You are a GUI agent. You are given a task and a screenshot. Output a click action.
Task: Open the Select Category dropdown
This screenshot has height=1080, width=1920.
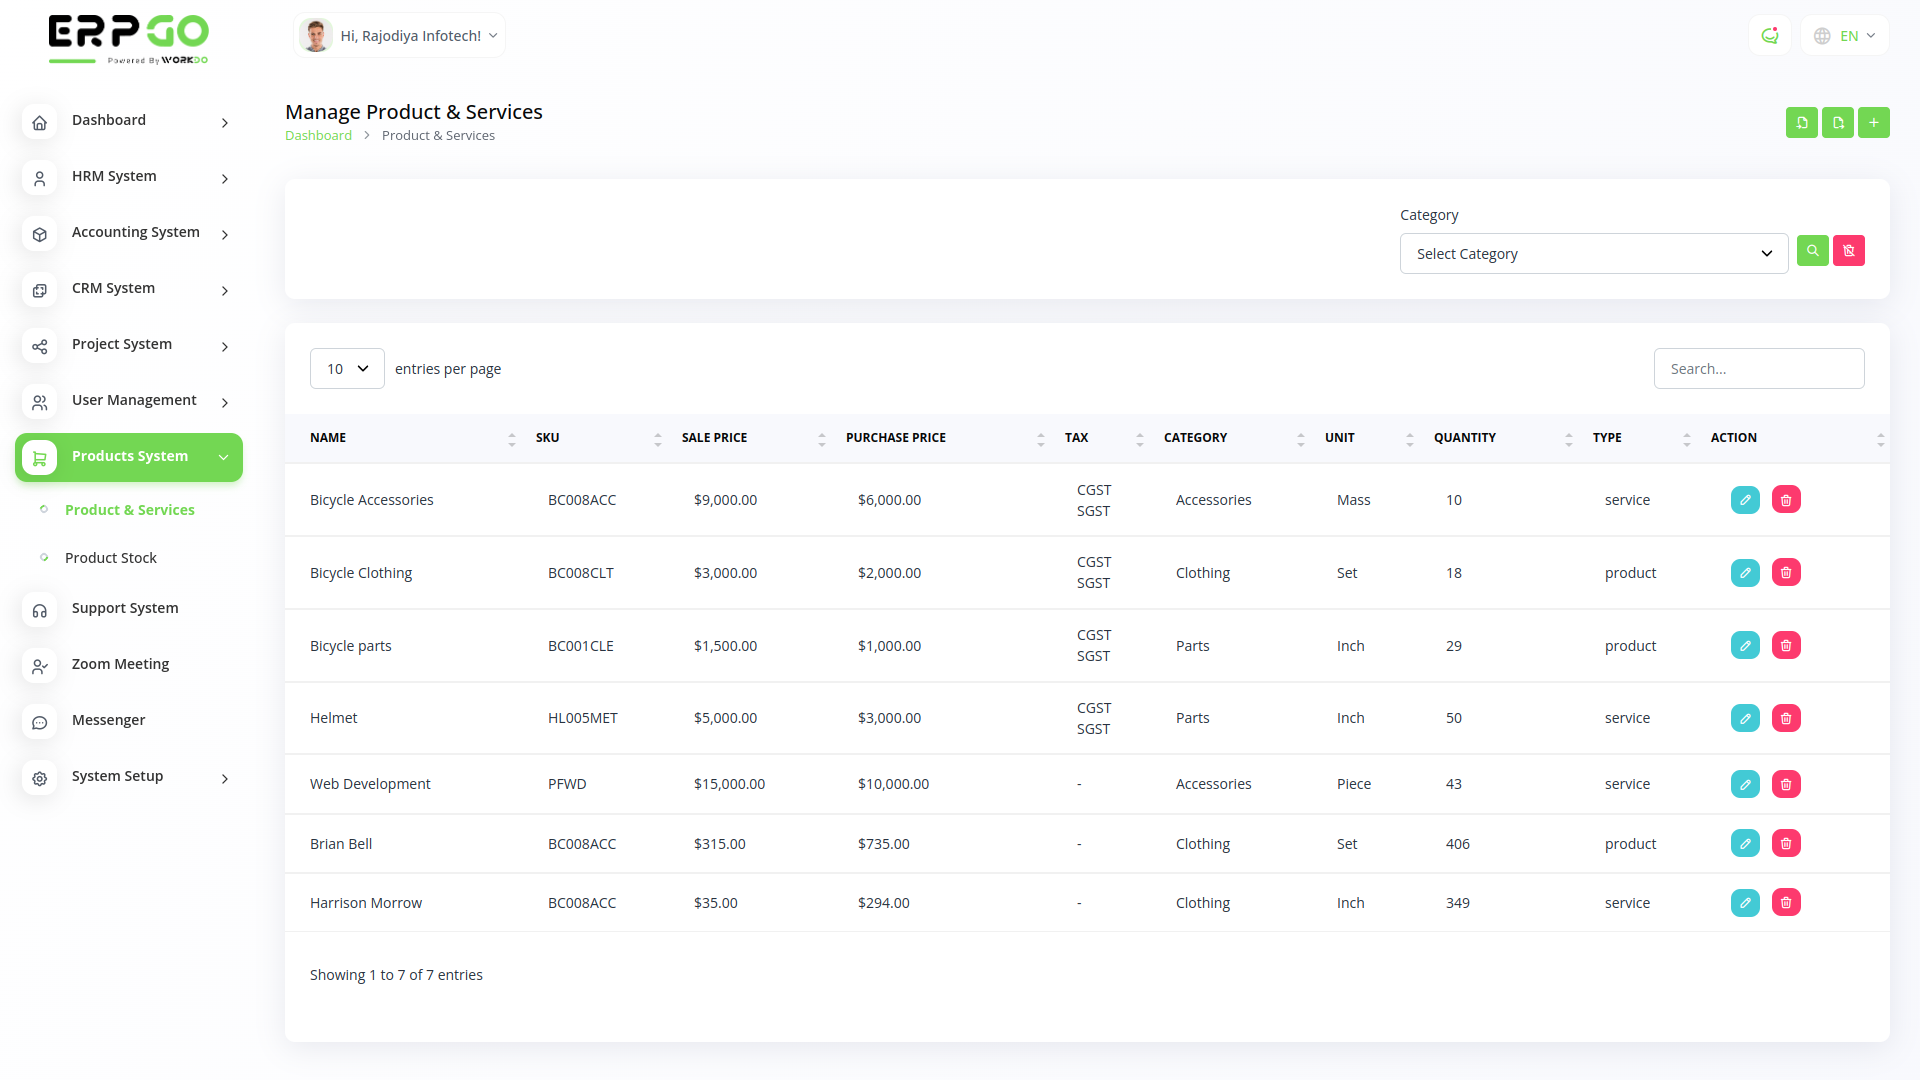pos(1593,254)
